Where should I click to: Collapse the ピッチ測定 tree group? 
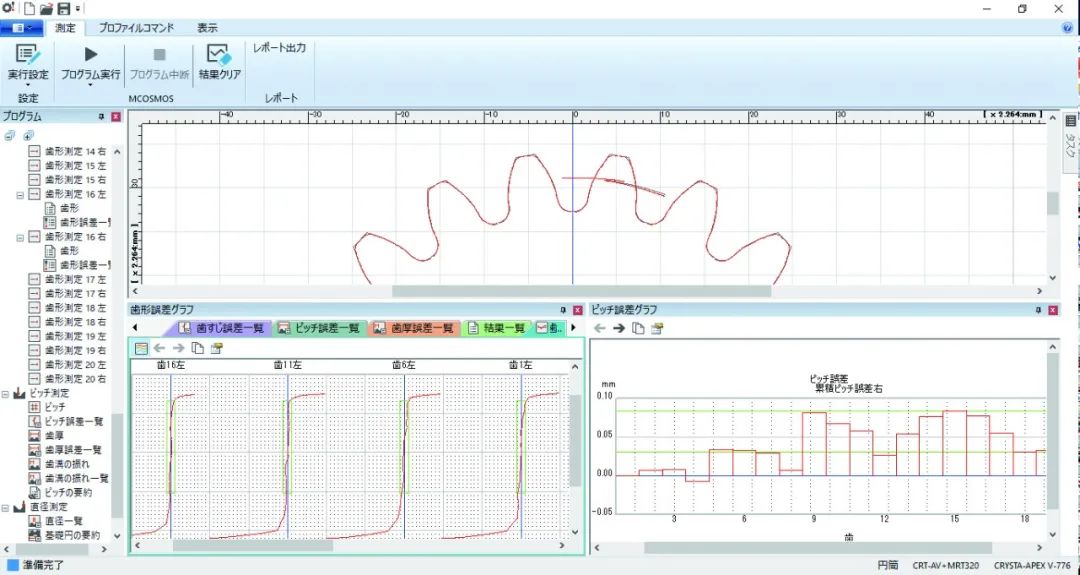click(6, 394)
